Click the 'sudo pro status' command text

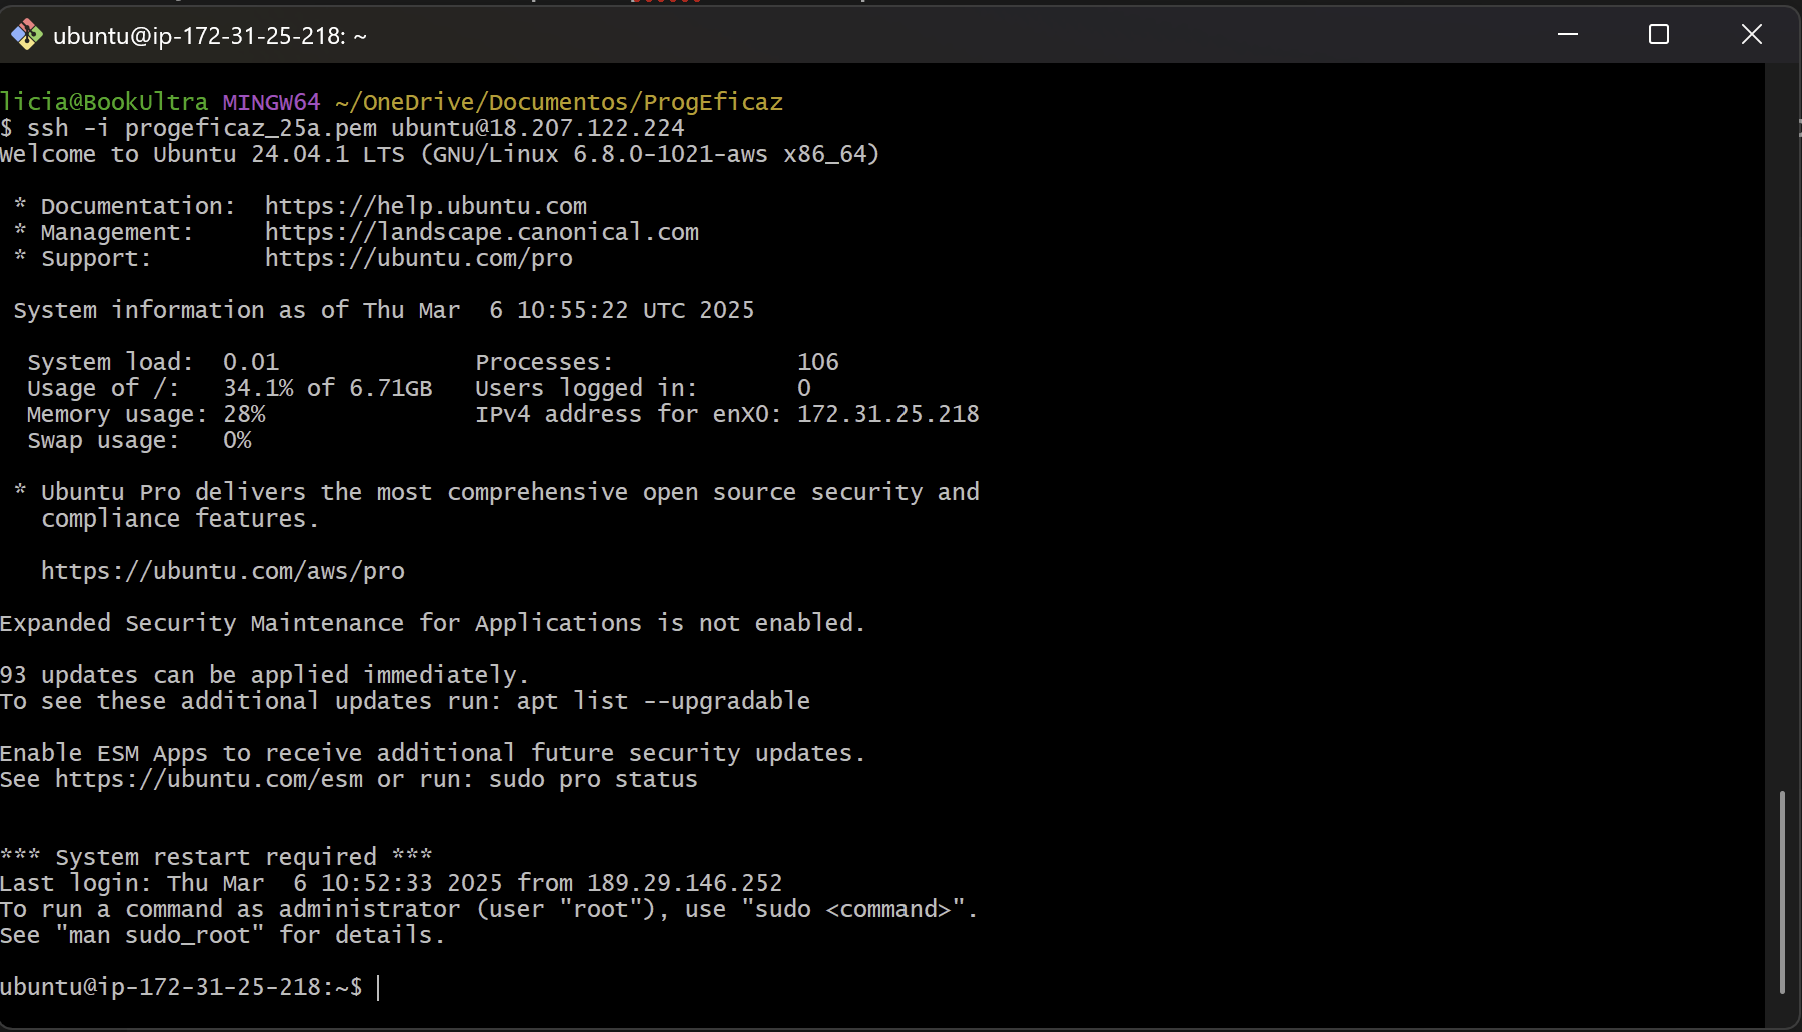point(592,779)
